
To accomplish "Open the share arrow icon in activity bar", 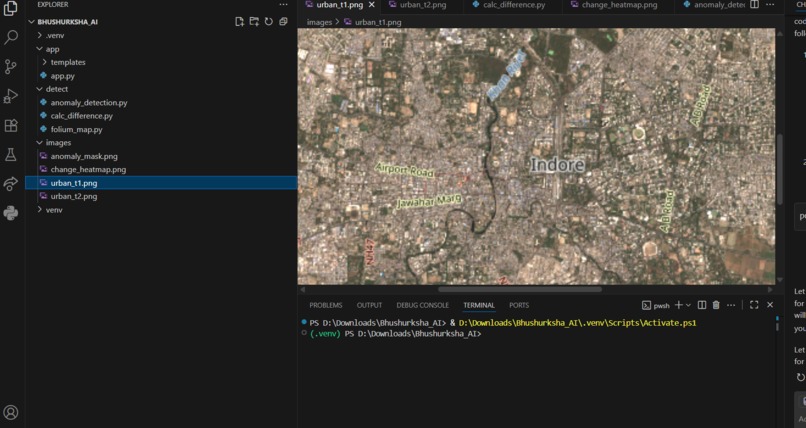I will pos(11,183).
